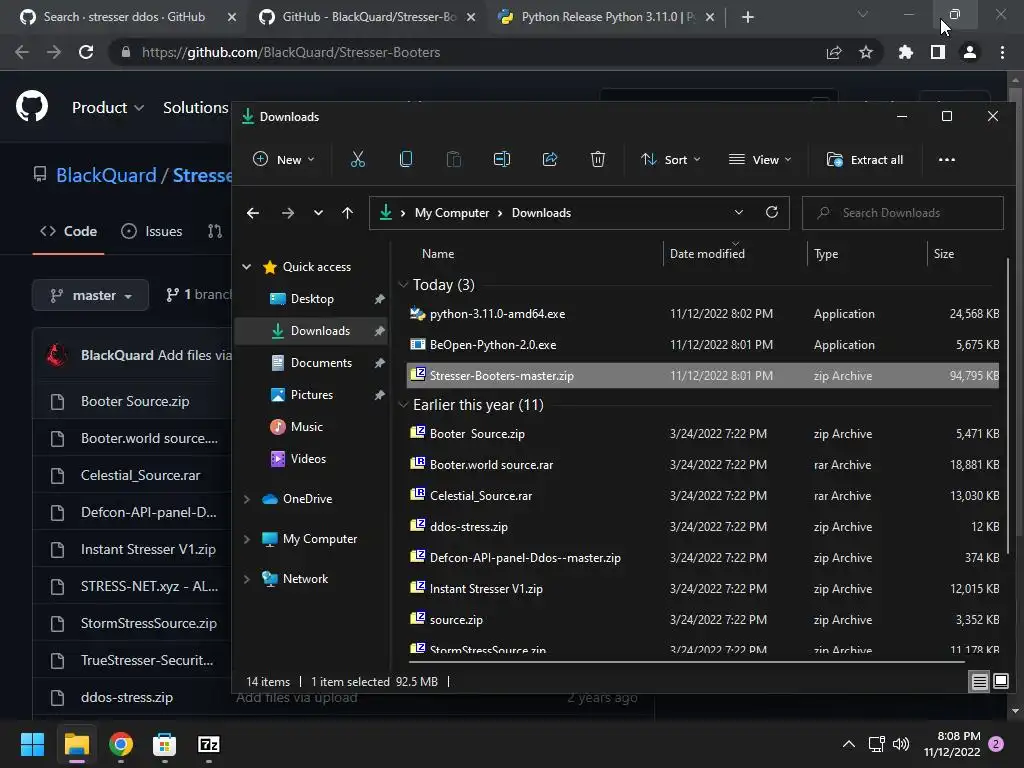Screen dimensions: 1024x768
Task: Open Windows Start menu
Action: tap(32, 744)
